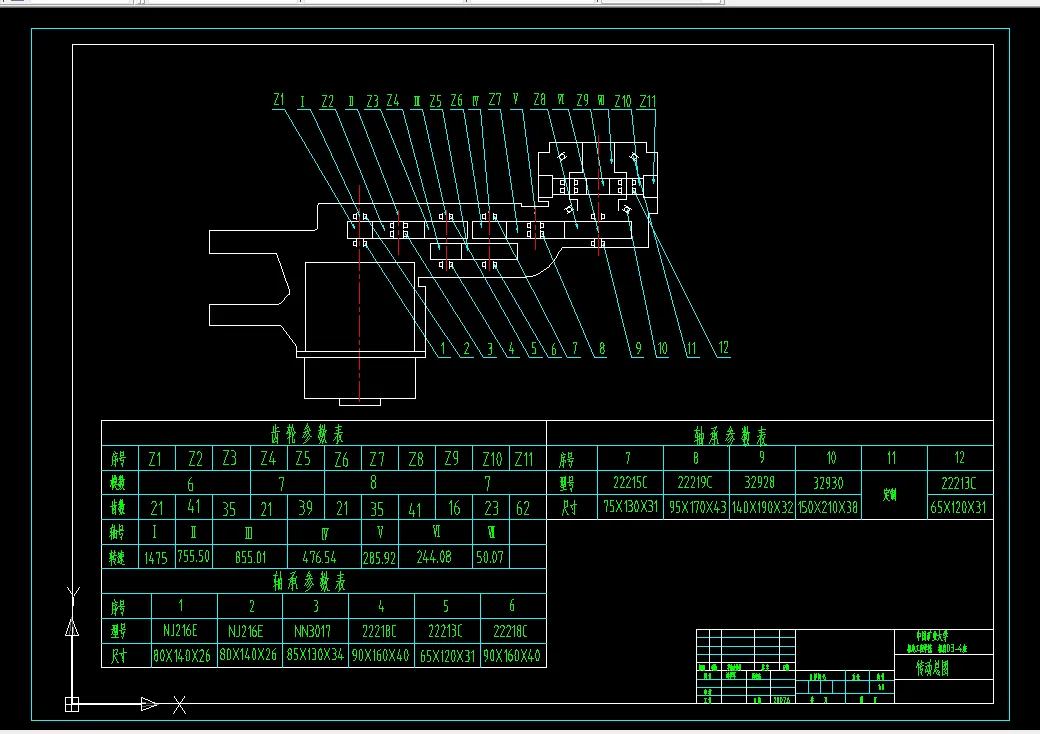Select the 齿轮参数表 table title
Screen dimensions: 1040x734
[x=307, y=434]
